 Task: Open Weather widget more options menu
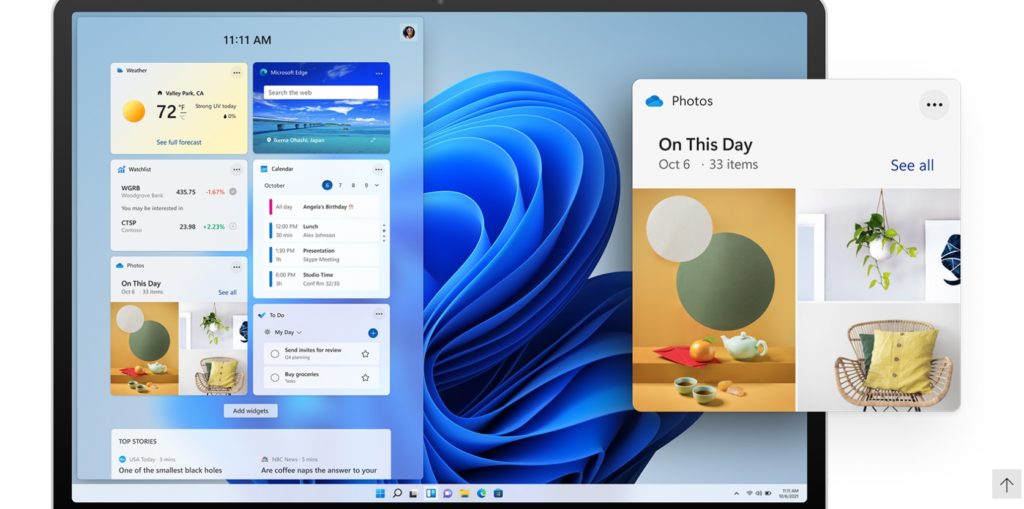(236, 73)
